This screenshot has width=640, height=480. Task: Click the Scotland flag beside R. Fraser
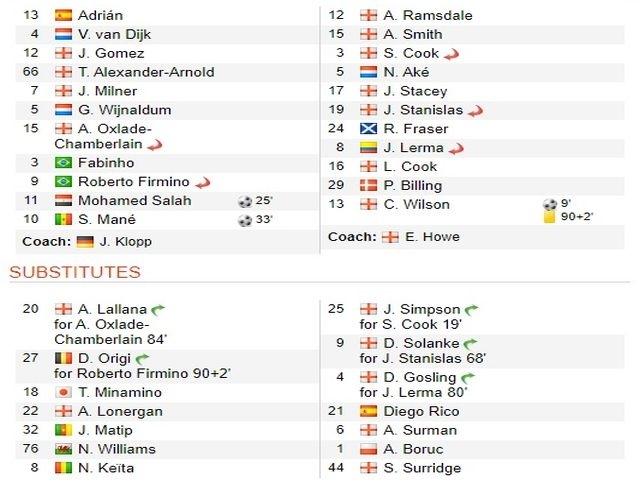pyautogui.click(x=368, y=129)
